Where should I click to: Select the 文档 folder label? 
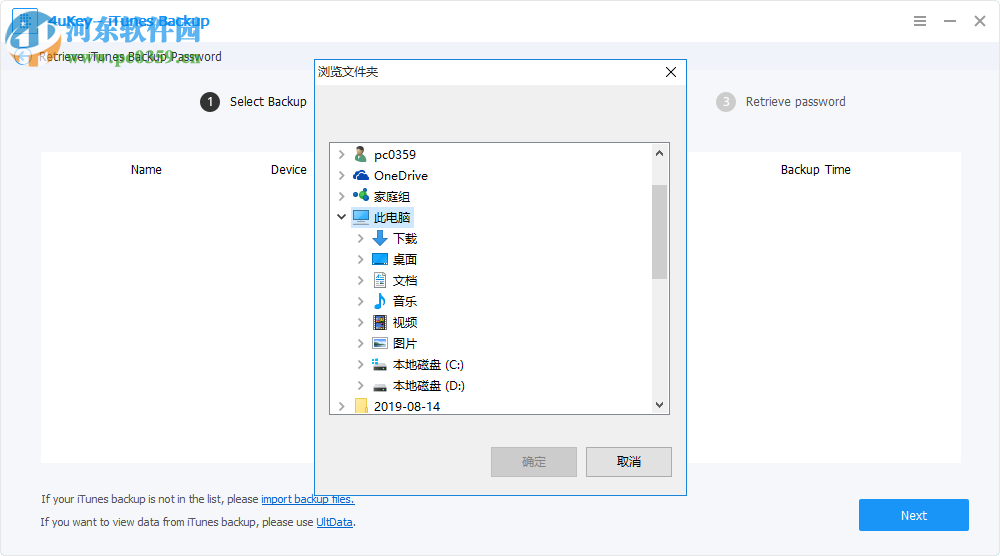point(405,281)
